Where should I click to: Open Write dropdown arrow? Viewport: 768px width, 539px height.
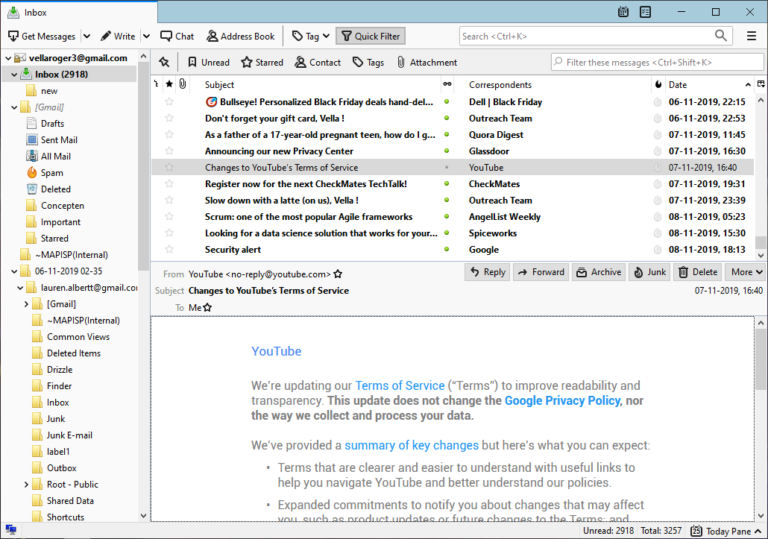tap(146, 36)
